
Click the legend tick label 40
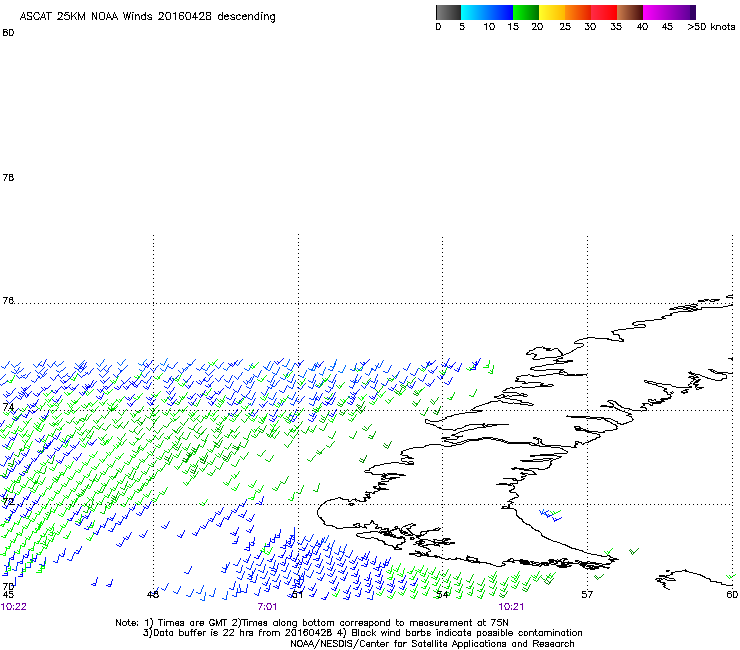[x=642, y=27]
